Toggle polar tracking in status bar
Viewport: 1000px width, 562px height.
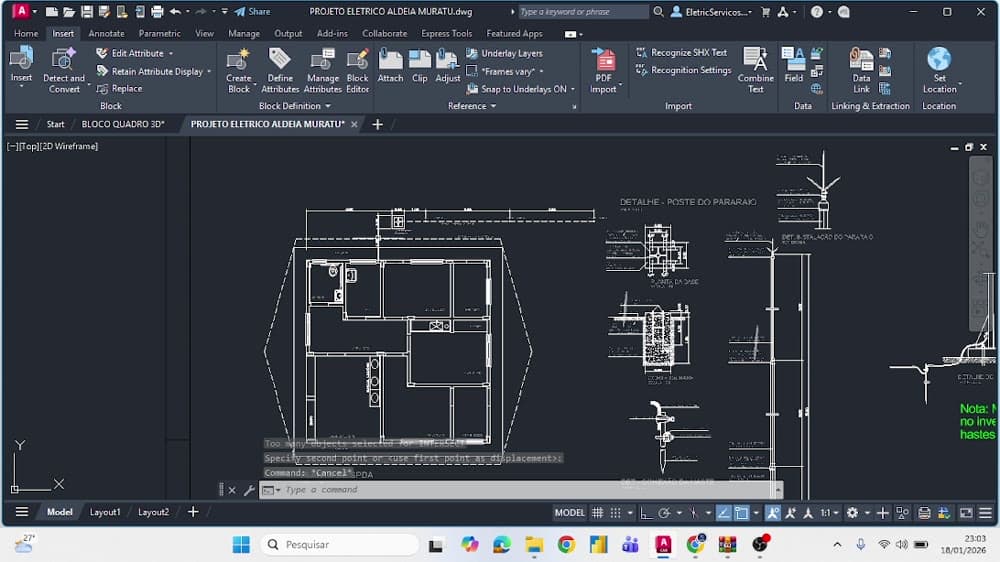click(664, 512)
